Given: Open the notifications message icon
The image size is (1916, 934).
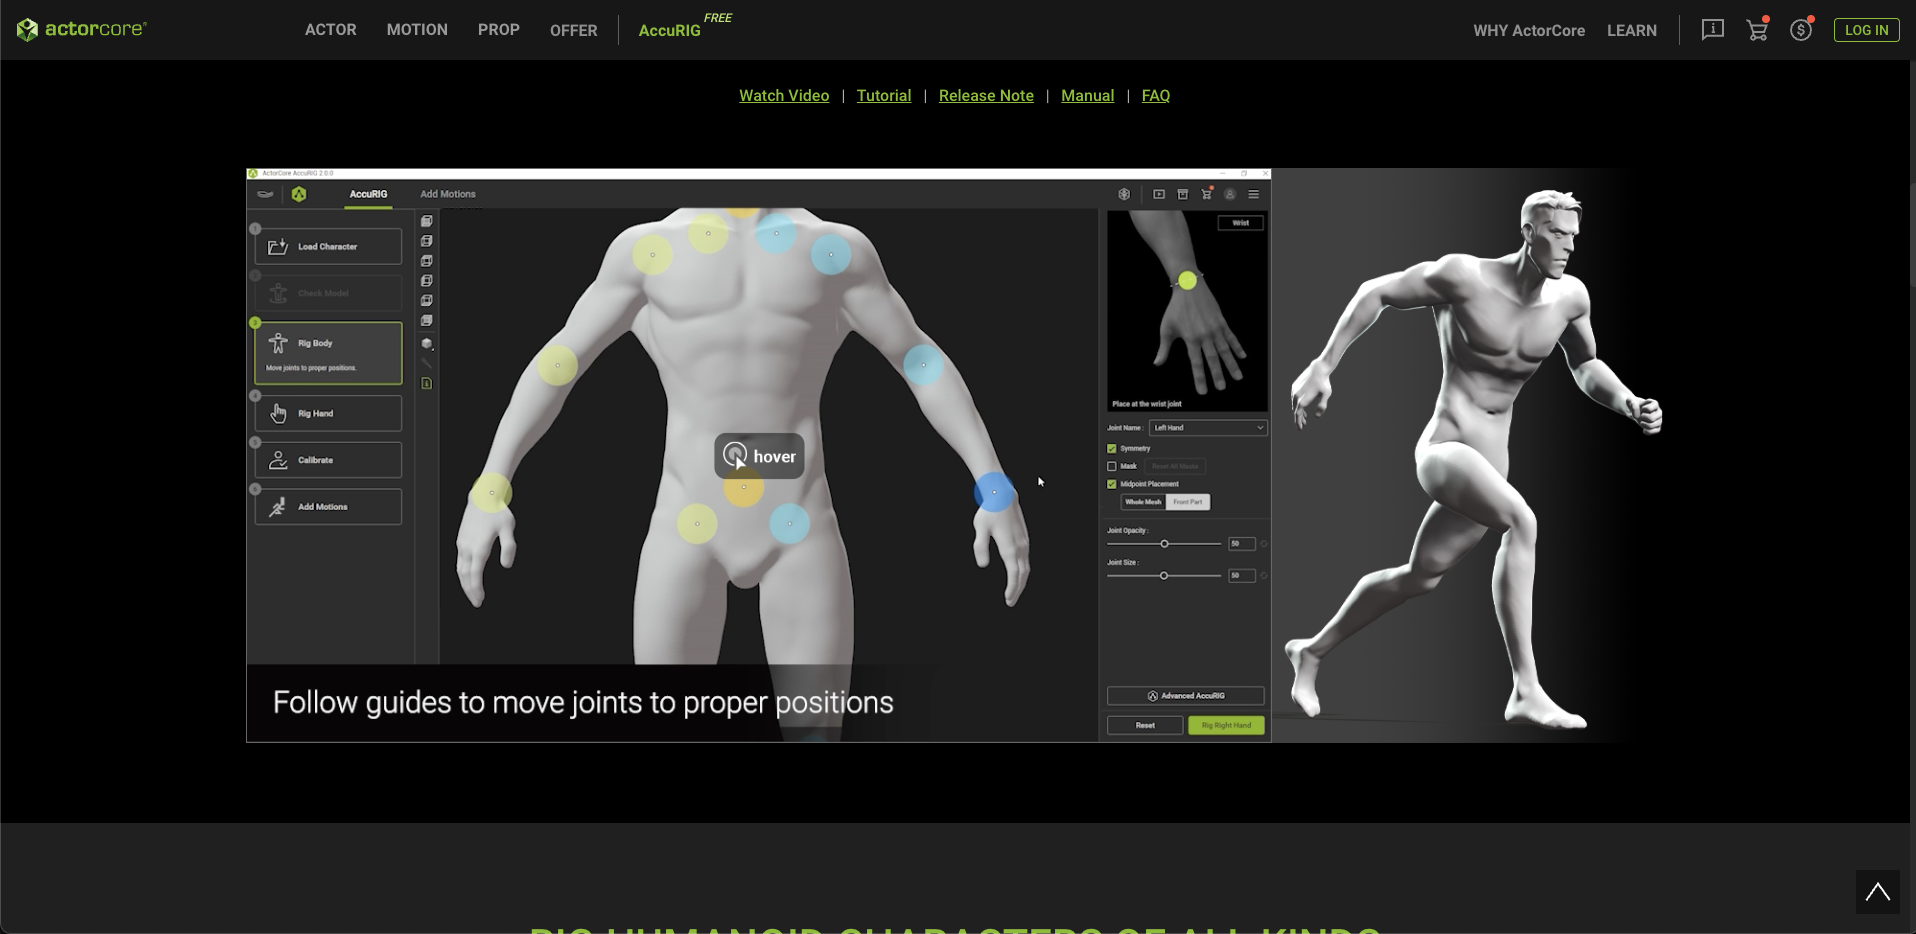Looking at the screenshot, I should click(x=1712, y=30).
